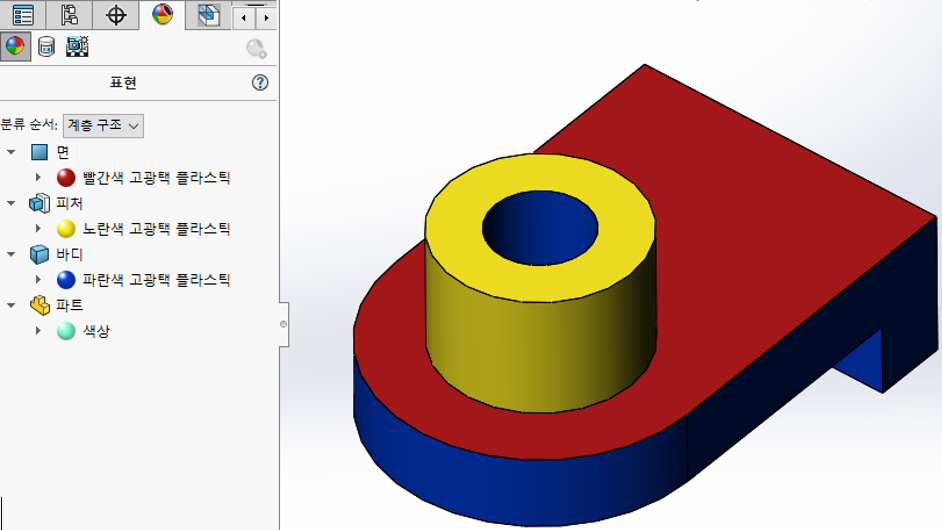942x530 pixels.
Task: Switch to the ConfigurationManager tab
Action: [x=69, y=15]
